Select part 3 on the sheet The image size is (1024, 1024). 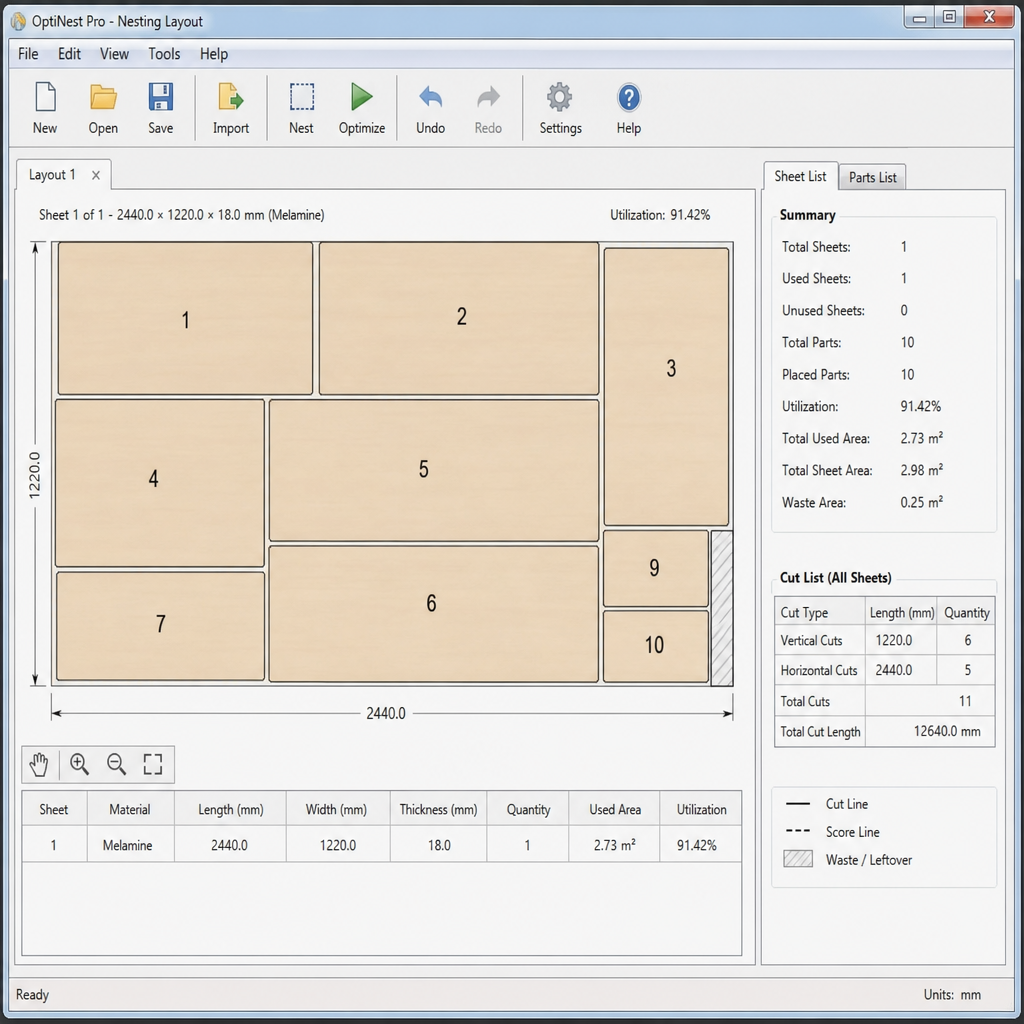(x=666, y=386)
